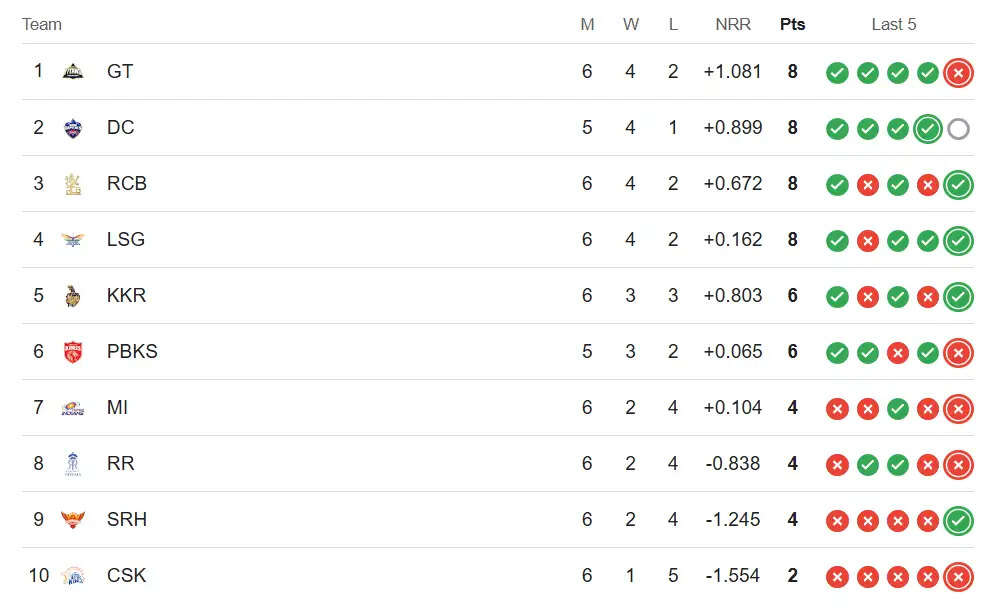Click the Pts column header

click(792, 24)
